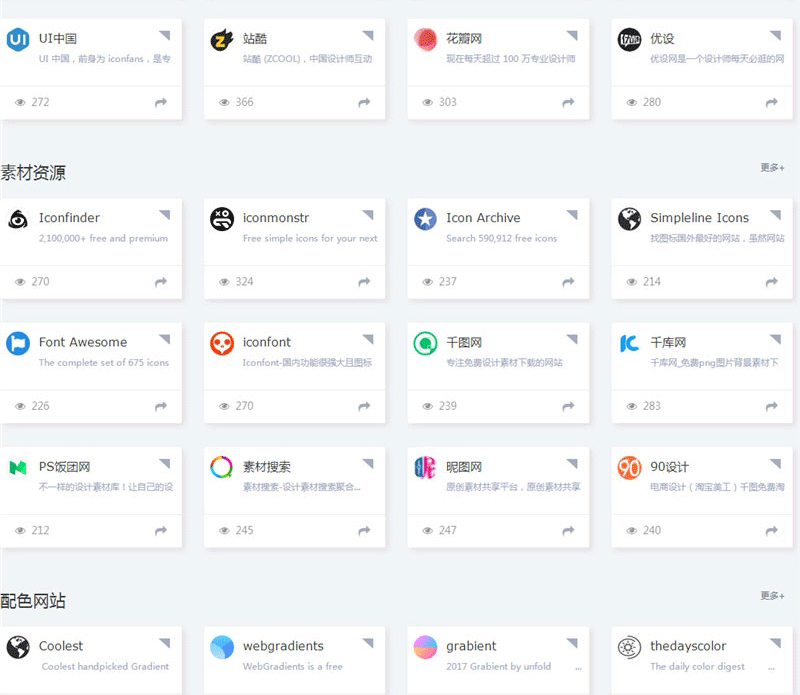Click the 花瓣网 red logo icon
800x695 pixels.
click(x=426, y=40)
